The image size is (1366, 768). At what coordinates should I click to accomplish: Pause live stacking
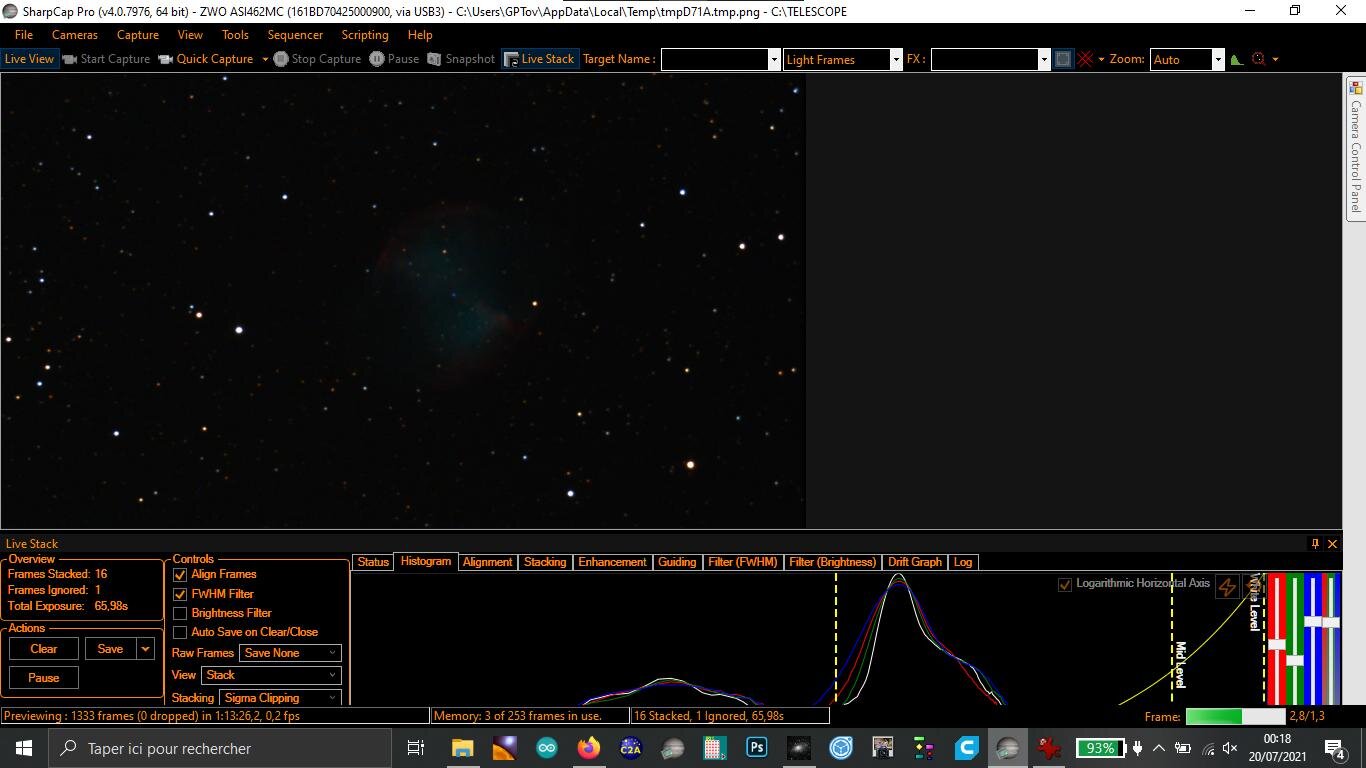44,678
